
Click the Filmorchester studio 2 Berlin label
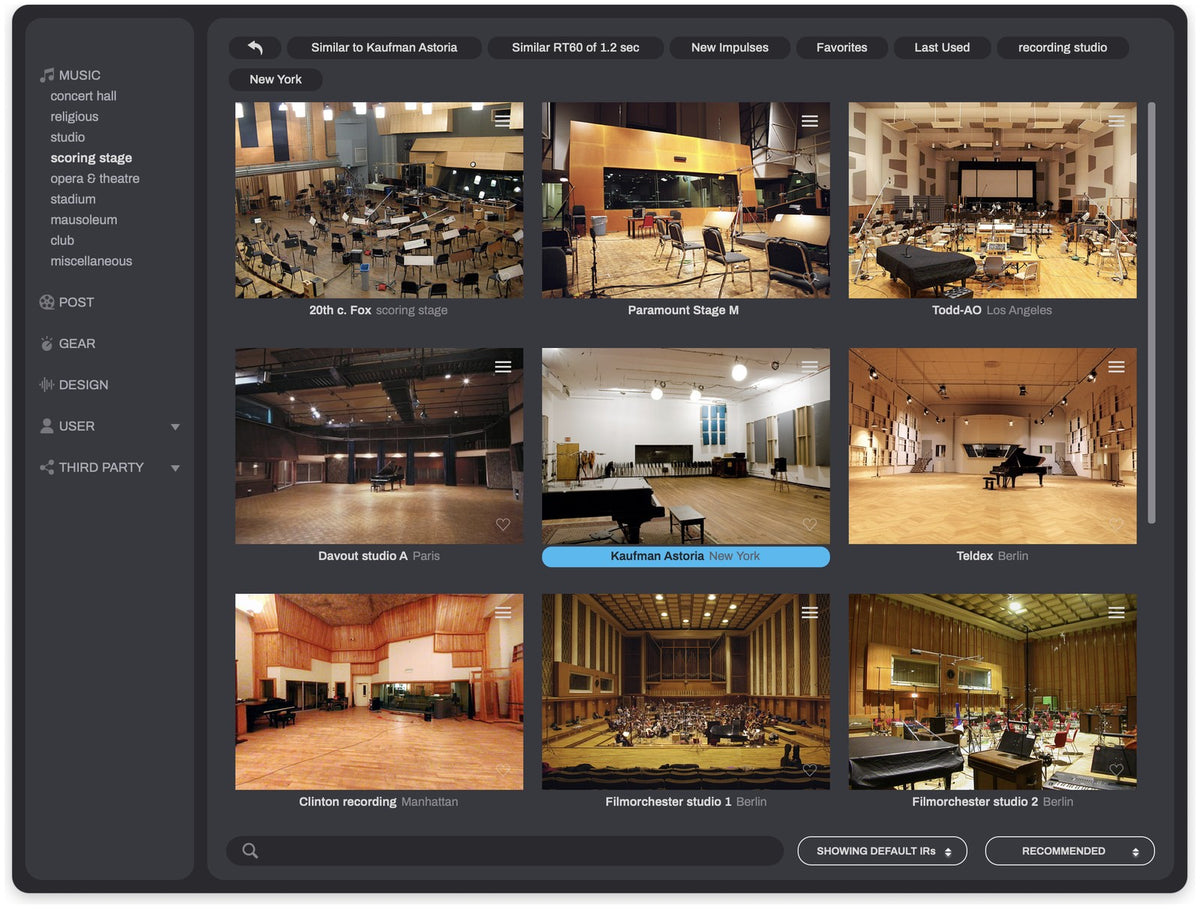click(993, 802)
